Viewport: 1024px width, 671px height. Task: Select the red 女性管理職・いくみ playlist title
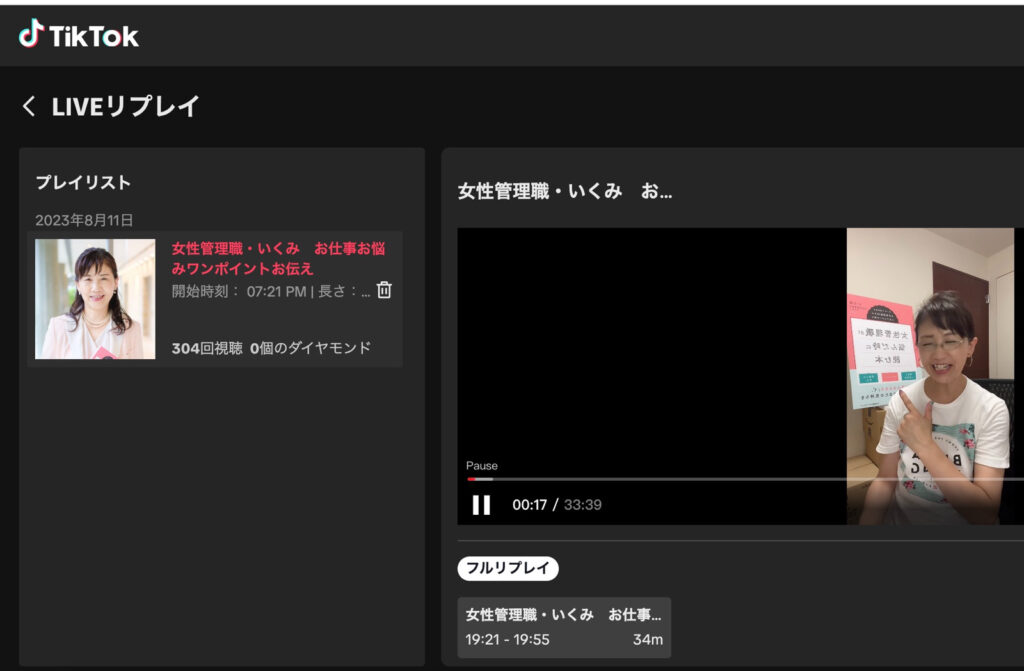[x=277, y=258]
